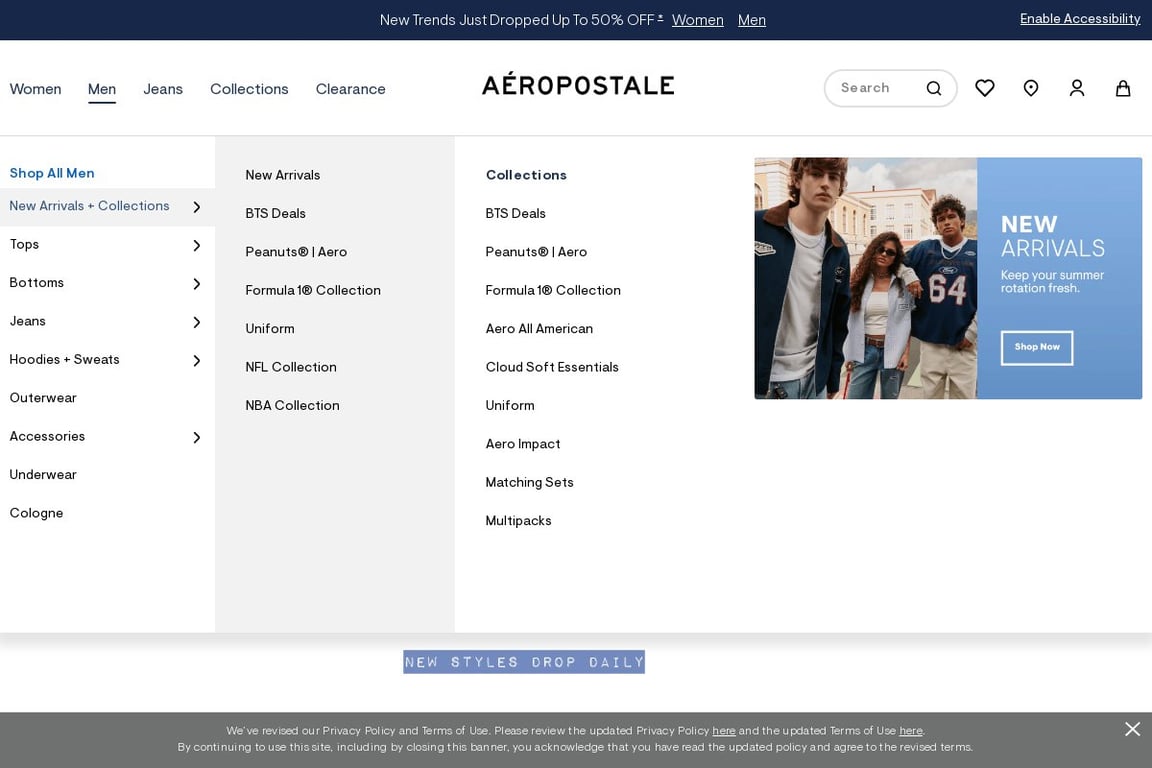The height and width of the screenshot is (768, 1152).
Task: Open Aero All American link
Action: 539,329
